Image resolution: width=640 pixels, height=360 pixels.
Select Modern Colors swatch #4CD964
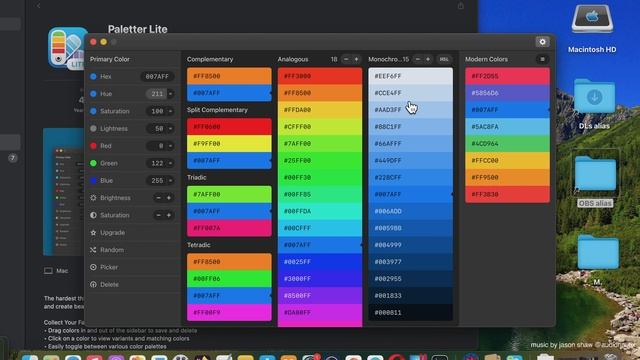tap(507, 144)
